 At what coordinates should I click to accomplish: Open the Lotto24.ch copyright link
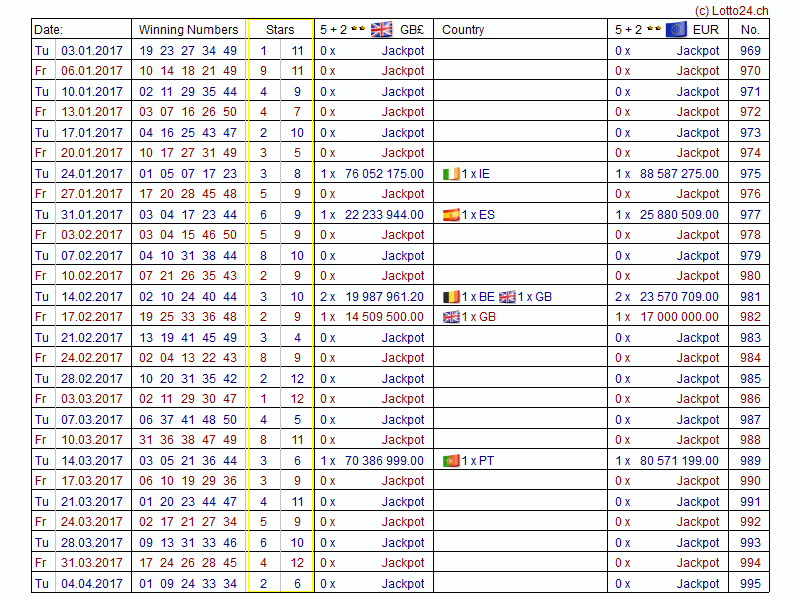[x=731, y=9]
